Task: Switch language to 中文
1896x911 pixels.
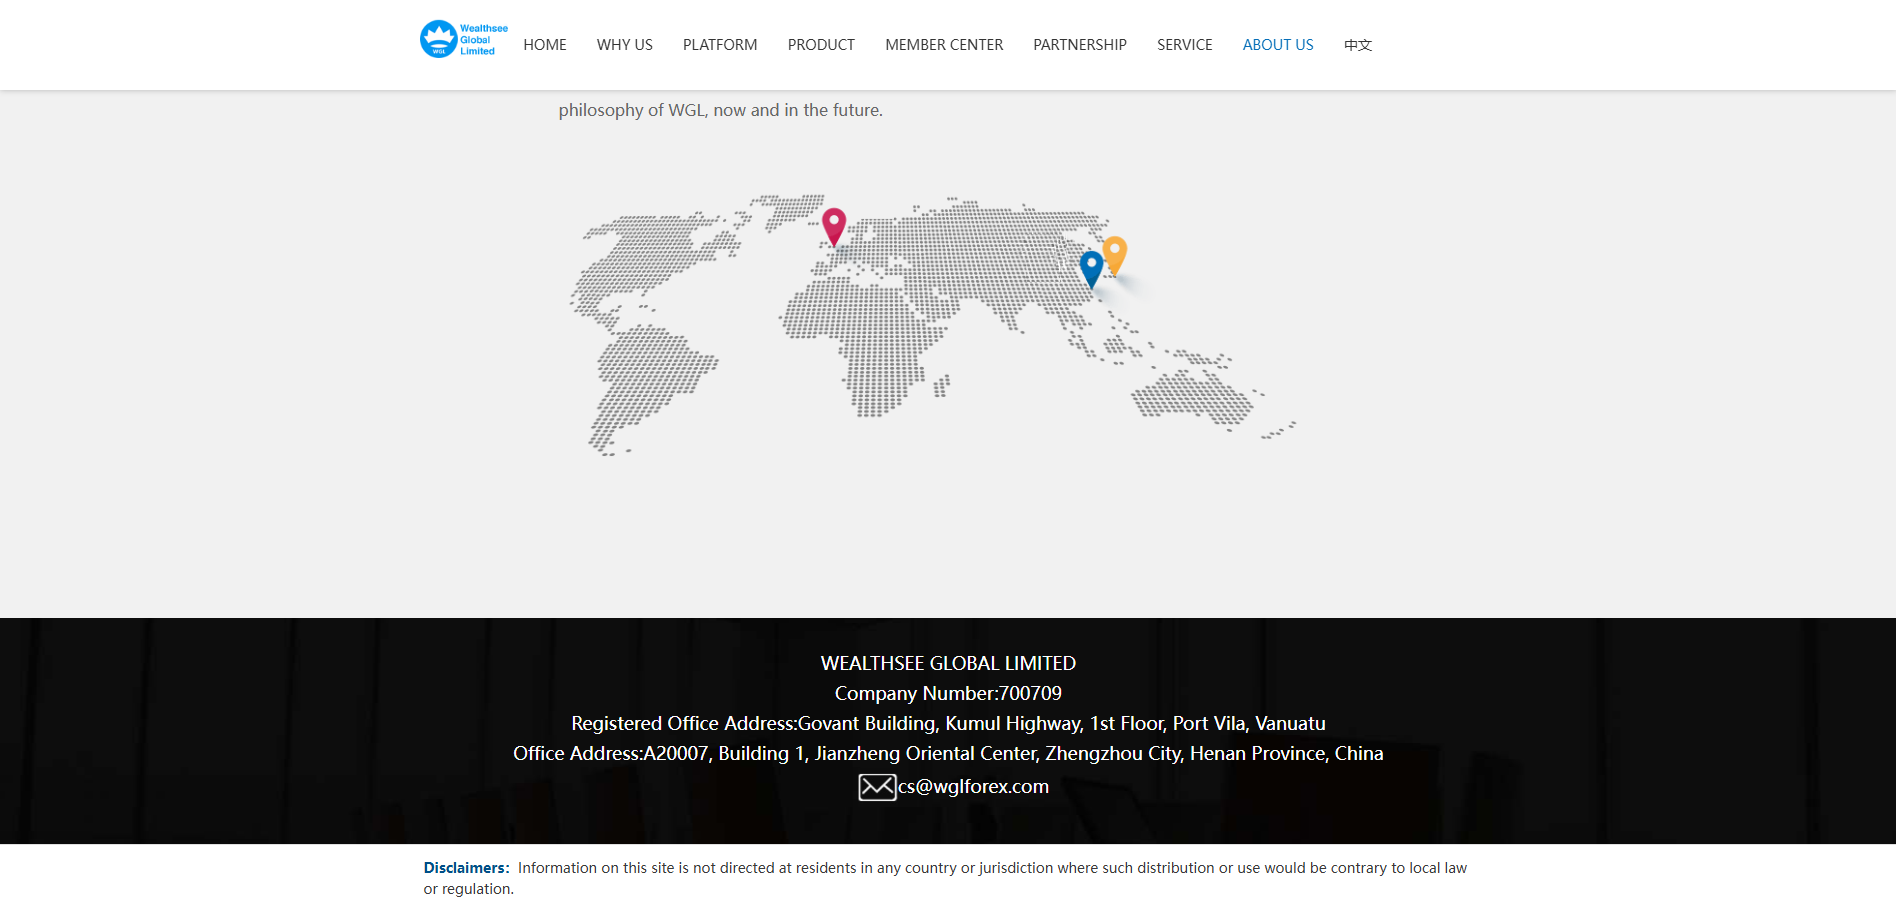Action: (x=1358, y=45)
